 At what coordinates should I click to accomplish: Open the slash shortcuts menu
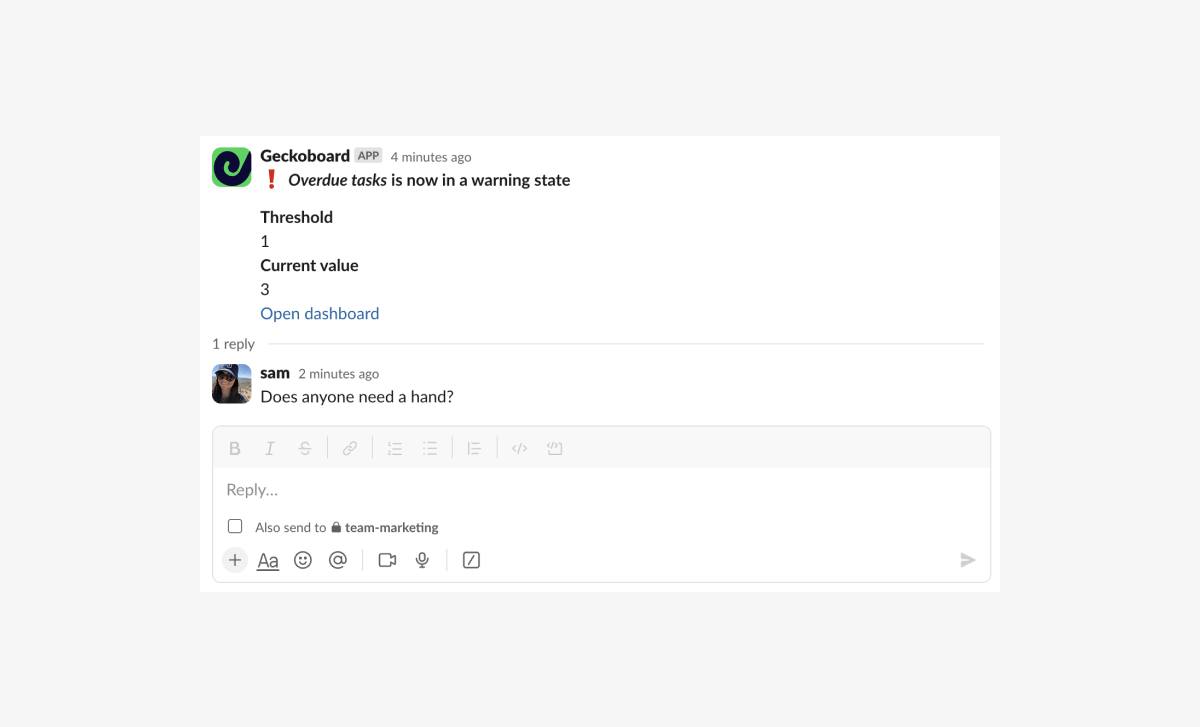point(472,560)
